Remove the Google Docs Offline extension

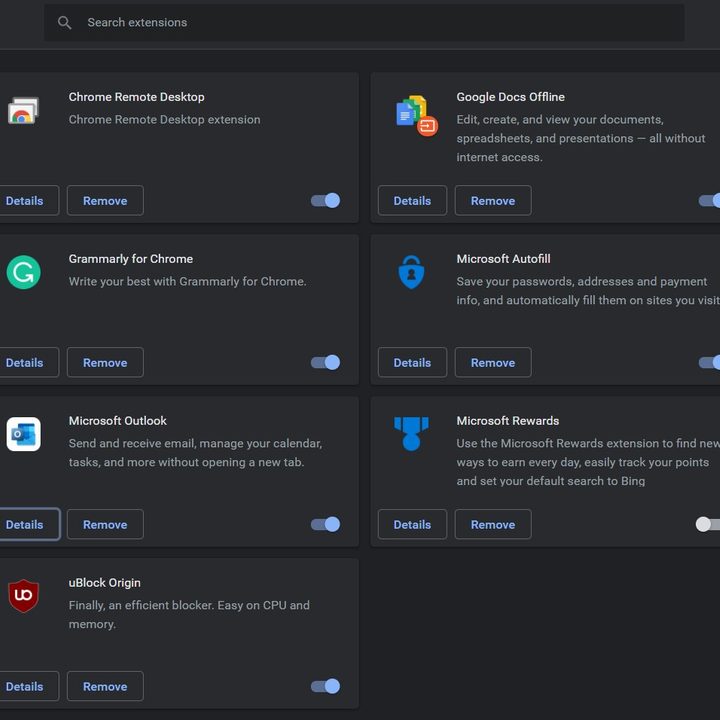click(493, 201)
